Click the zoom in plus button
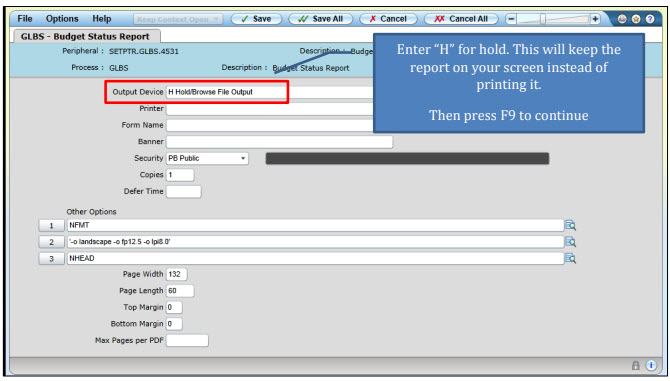Viewport: 670px width, 381px height. click(595, 19)
